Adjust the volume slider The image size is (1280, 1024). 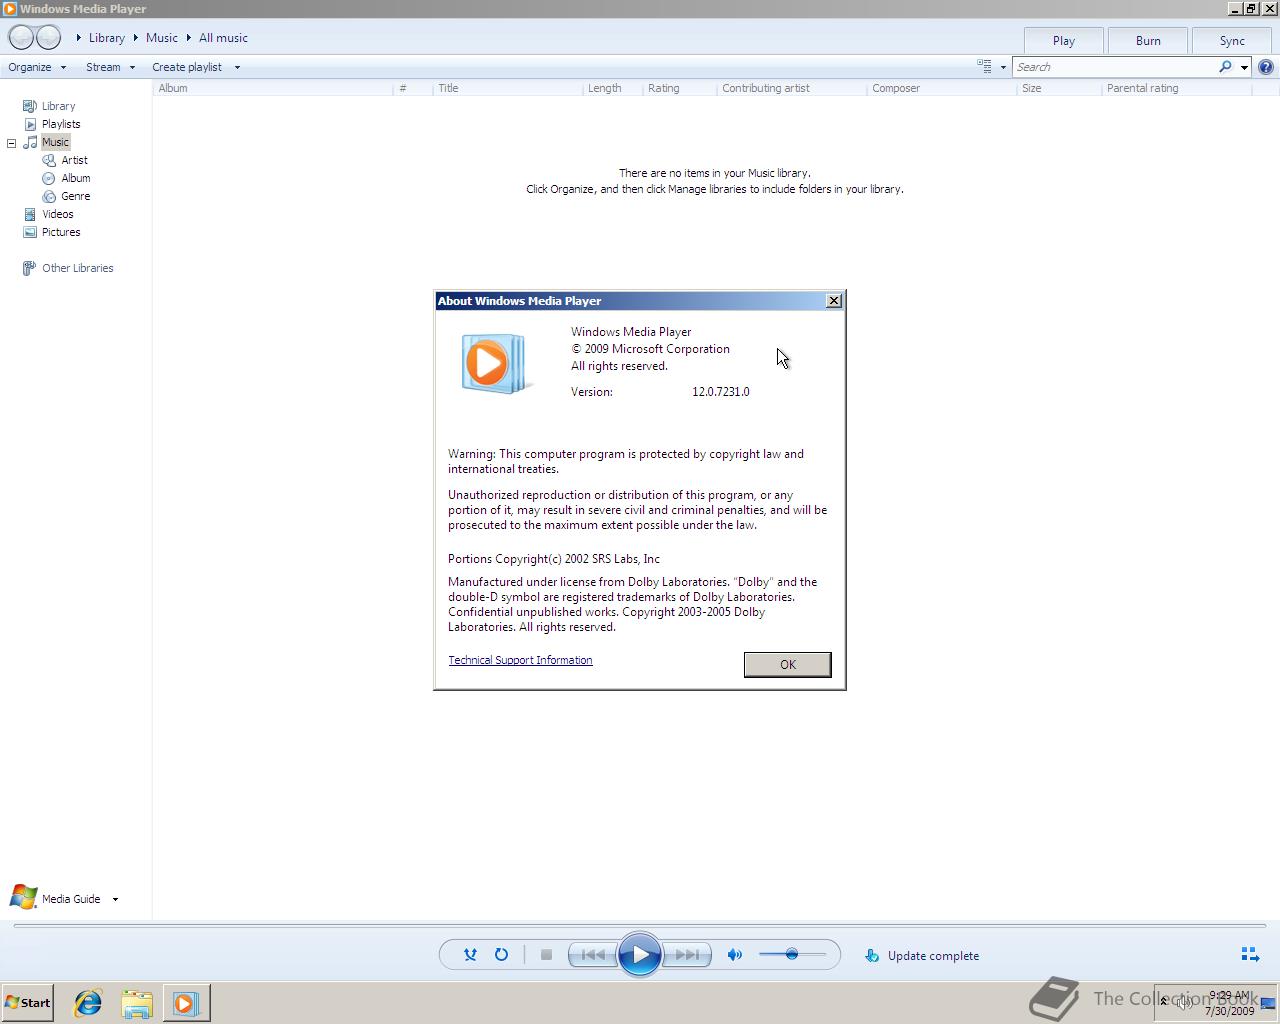pos(792,954)
